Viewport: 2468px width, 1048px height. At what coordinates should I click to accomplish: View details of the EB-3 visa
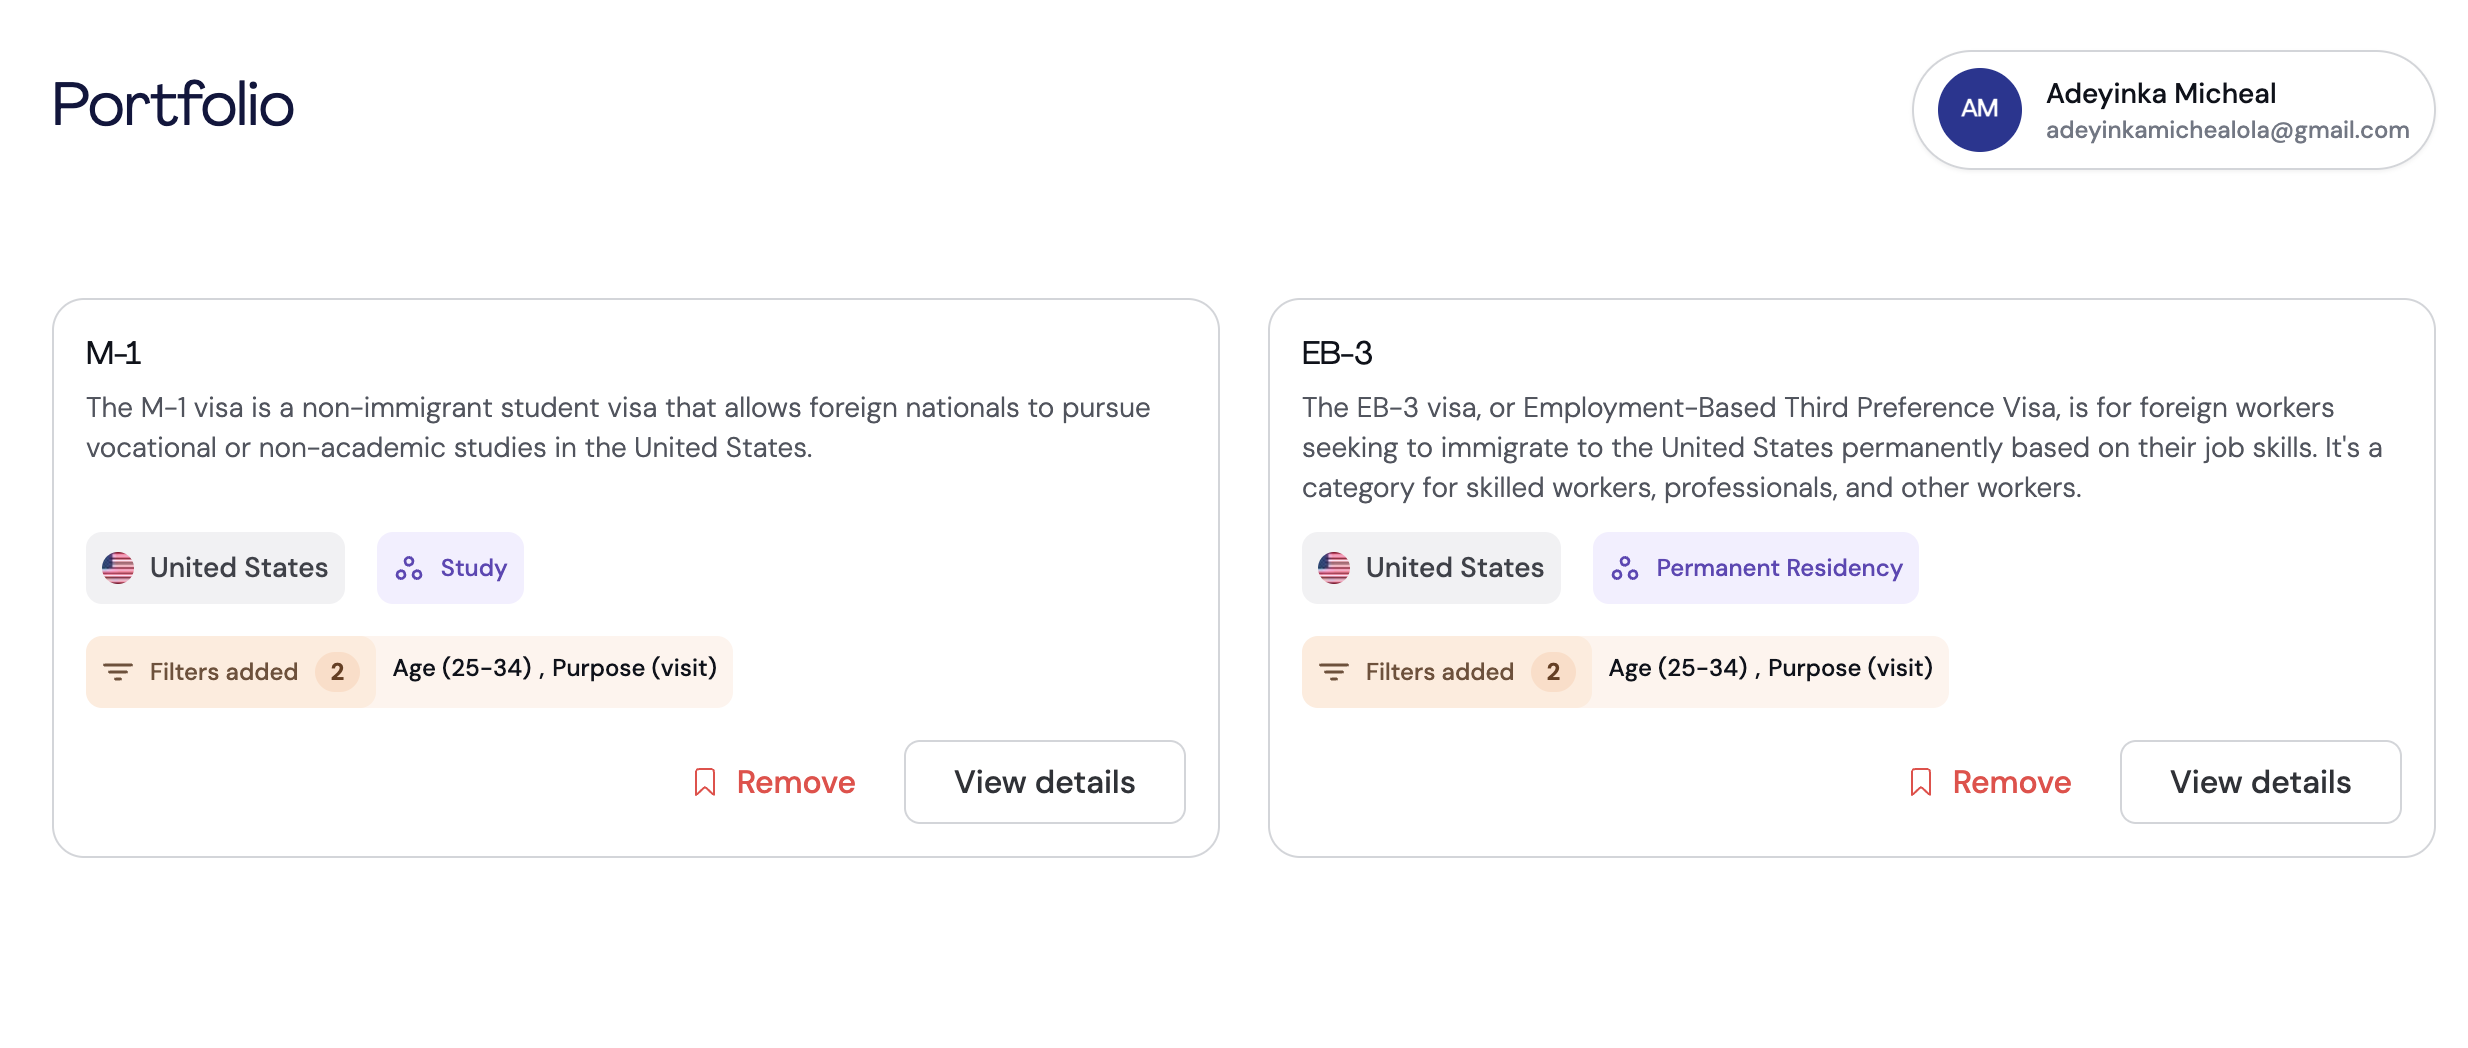pyautogui.click(x=2260, y=782)
